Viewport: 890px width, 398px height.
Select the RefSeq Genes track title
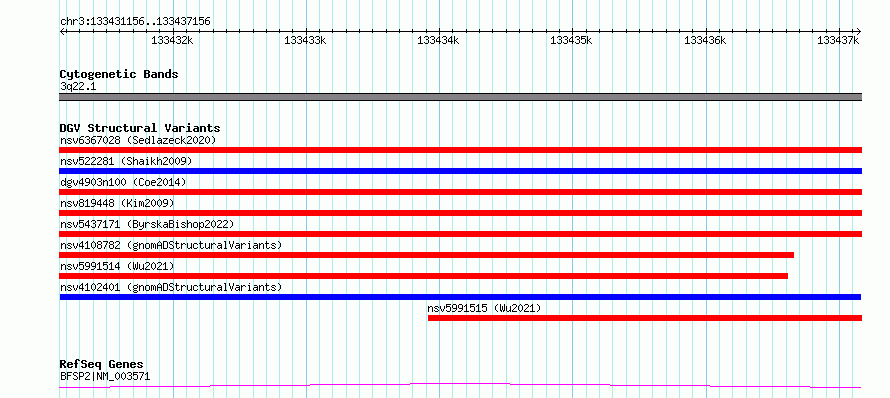(102, 365)
